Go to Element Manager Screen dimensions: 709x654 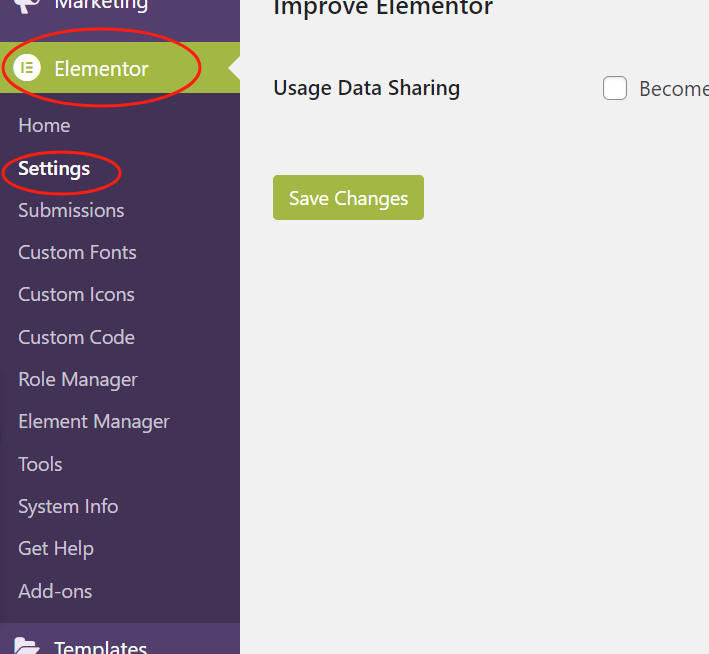[x=94, y=422]
